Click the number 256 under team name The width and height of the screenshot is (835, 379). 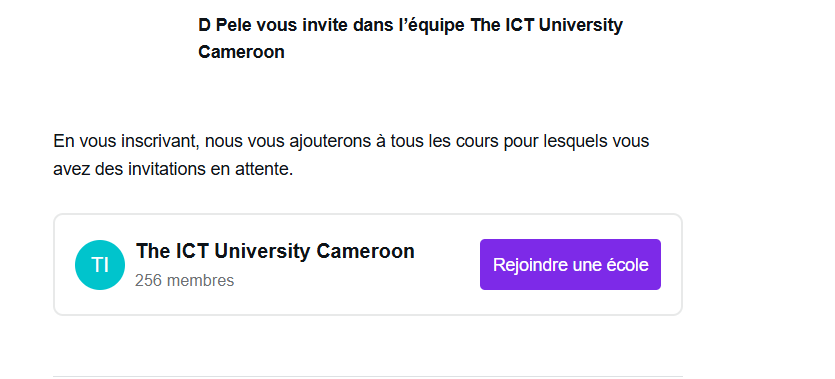coord(148,281)
